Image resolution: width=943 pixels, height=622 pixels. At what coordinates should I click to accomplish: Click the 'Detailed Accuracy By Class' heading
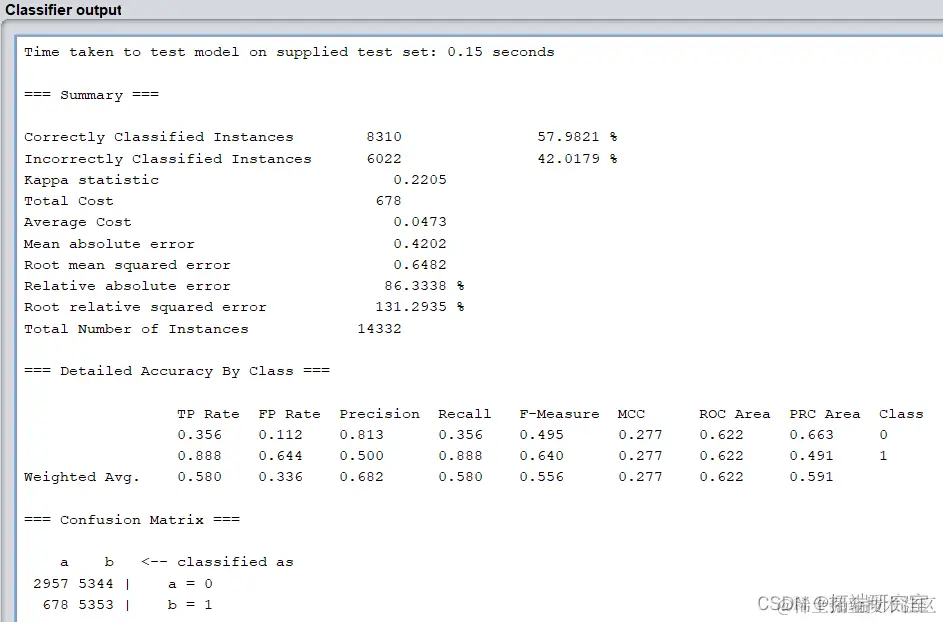pos(177,371)
